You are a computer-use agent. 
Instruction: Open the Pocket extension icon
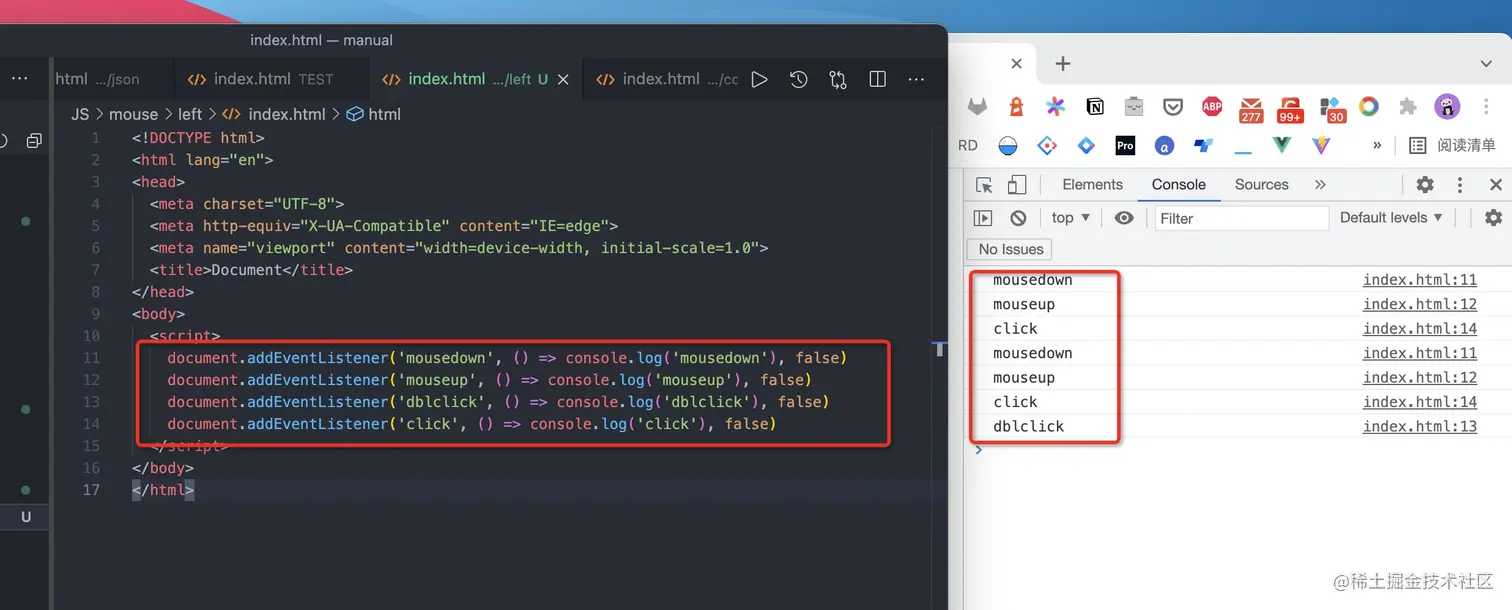(x=1173, y=106)
